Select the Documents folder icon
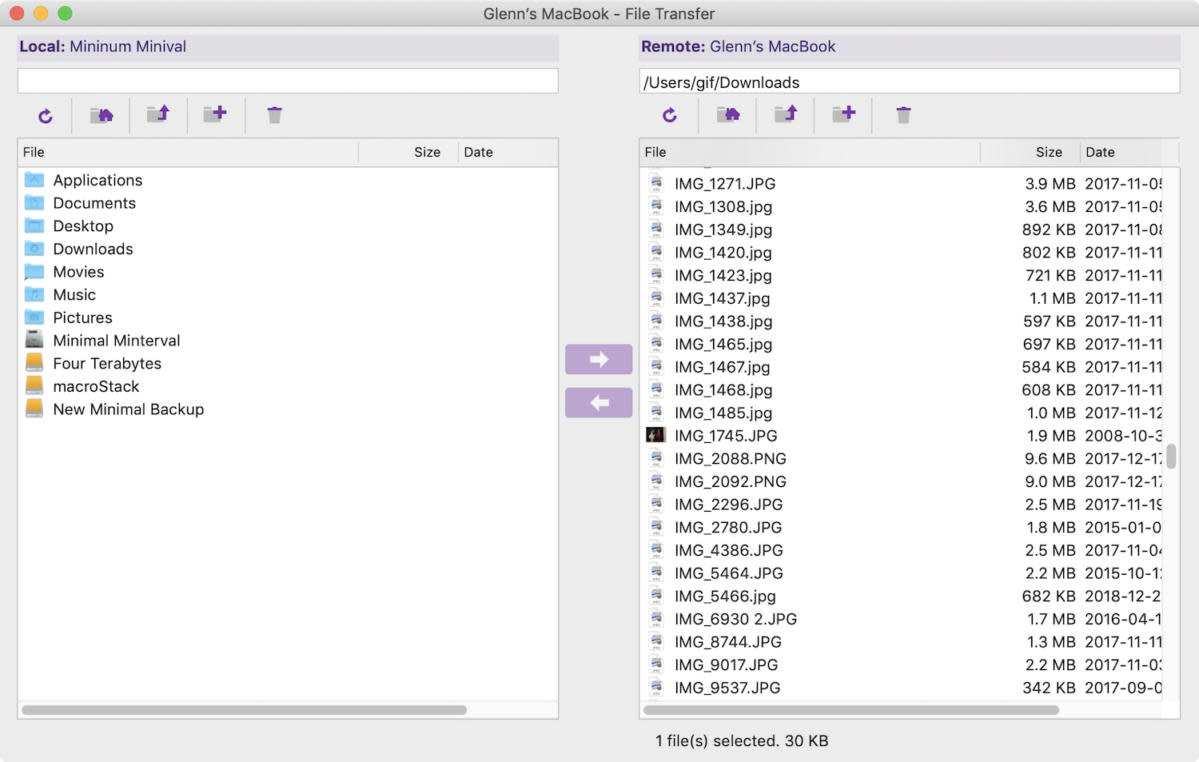 (x=34, y=203)
